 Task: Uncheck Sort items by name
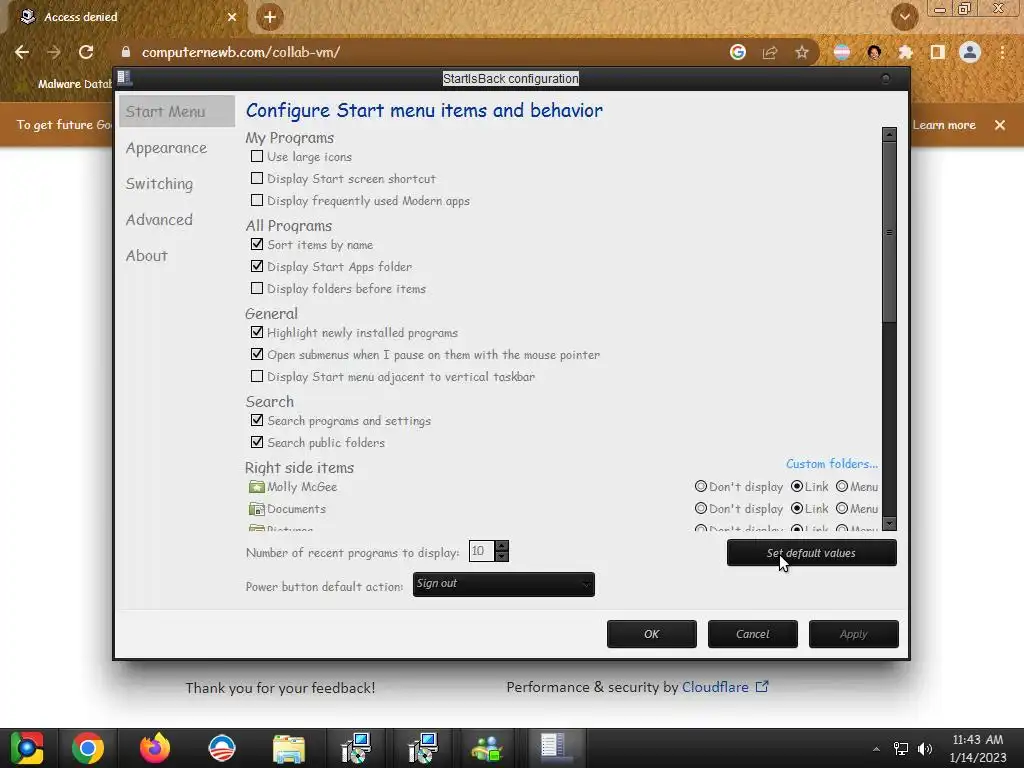pyautogui.click(x=257, y=244)
